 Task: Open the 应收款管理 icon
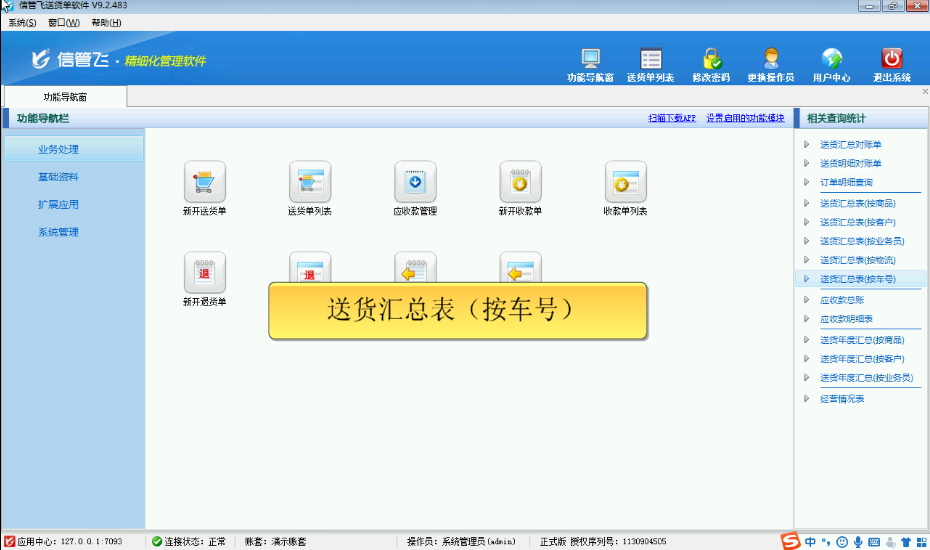[415, 182]
